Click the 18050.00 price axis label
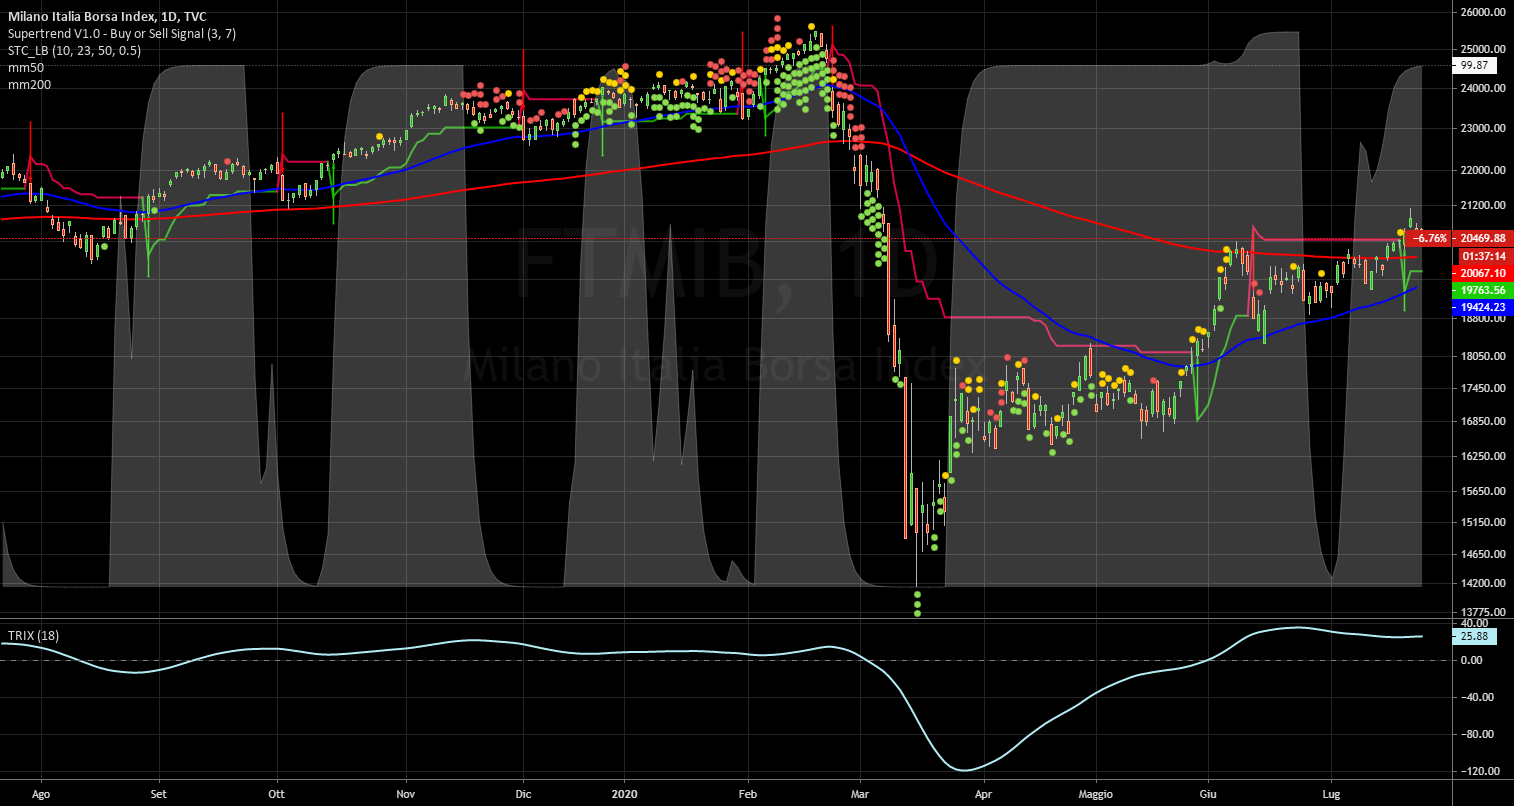The image size is (1514, 806). [1481, 356]
